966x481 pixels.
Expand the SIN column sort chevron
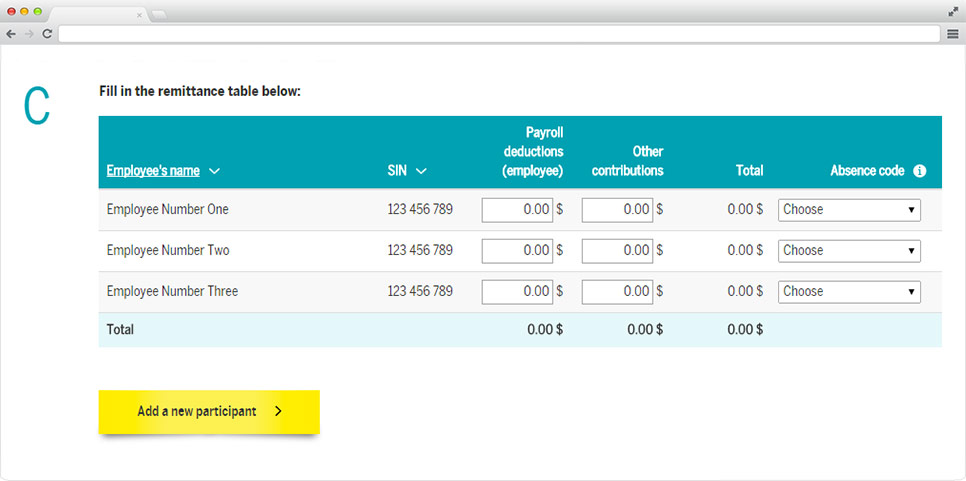[421, 172]
